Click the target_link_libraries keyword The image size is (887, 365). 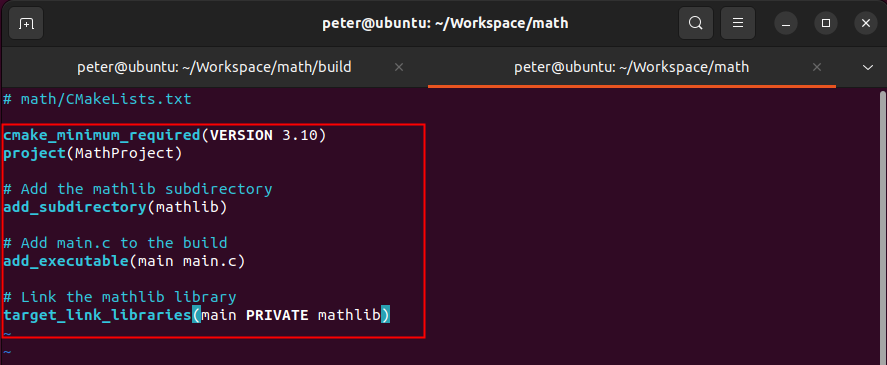pos(97,315)
